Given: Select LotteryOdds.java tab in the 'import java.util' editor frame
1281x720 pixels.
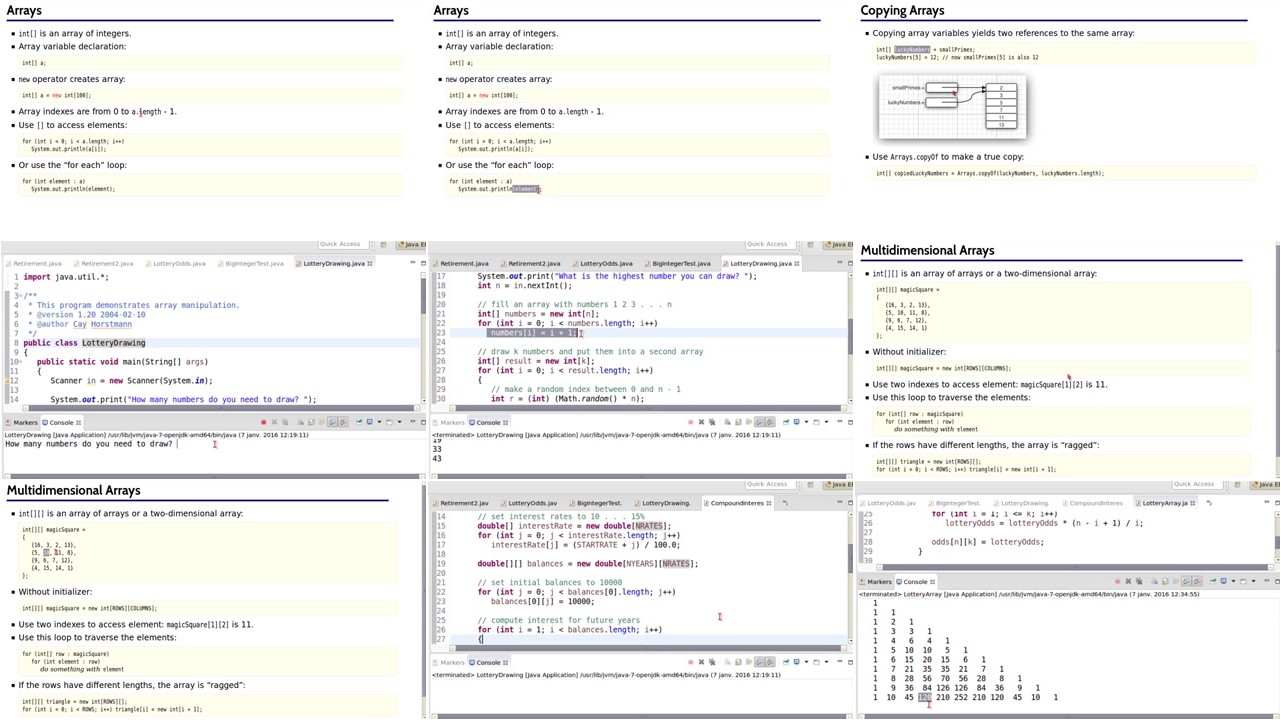Looking at the screenshot, I should [x=178, y=263].
